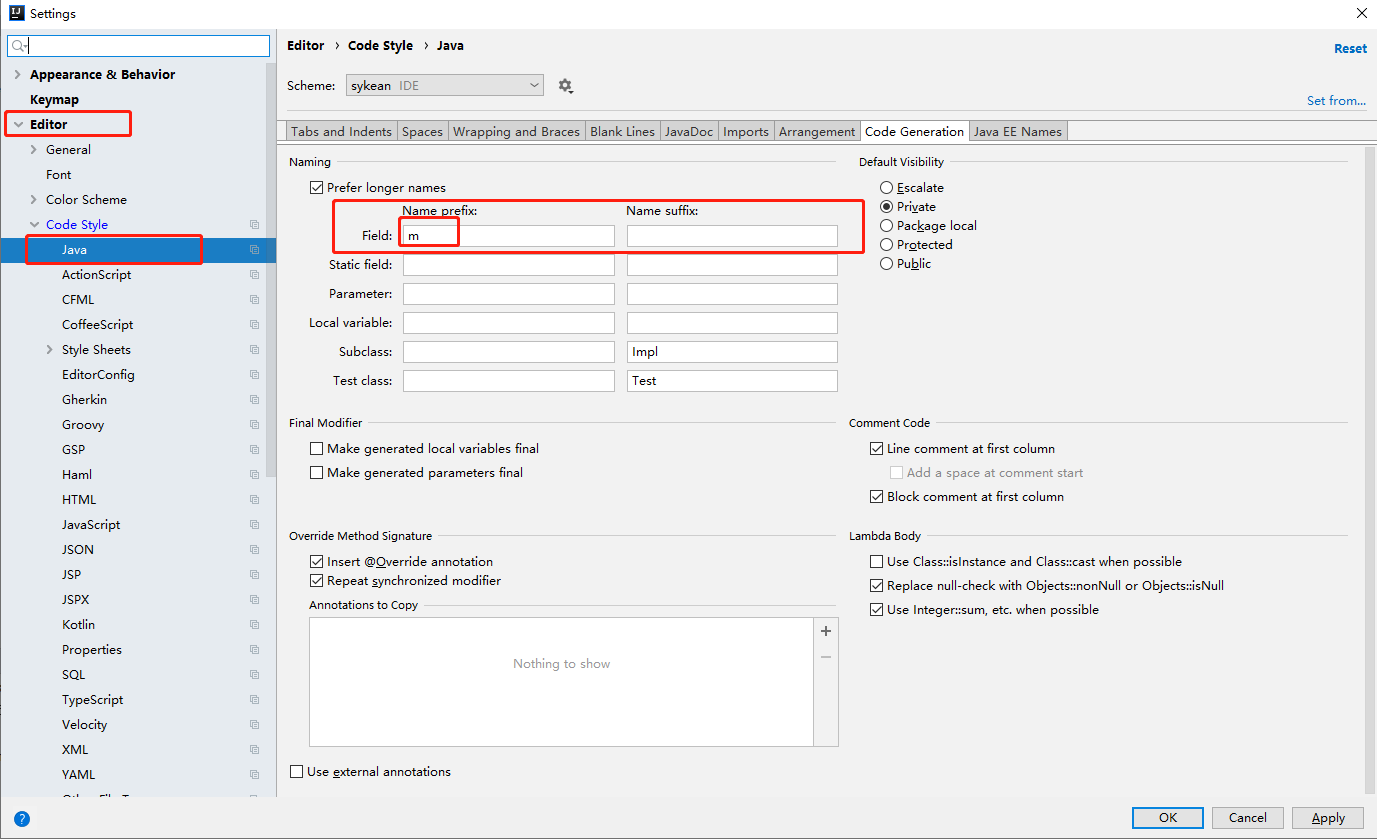Click the copy icon beside Kotlin
1377x839 pixels.
[254, 625]
